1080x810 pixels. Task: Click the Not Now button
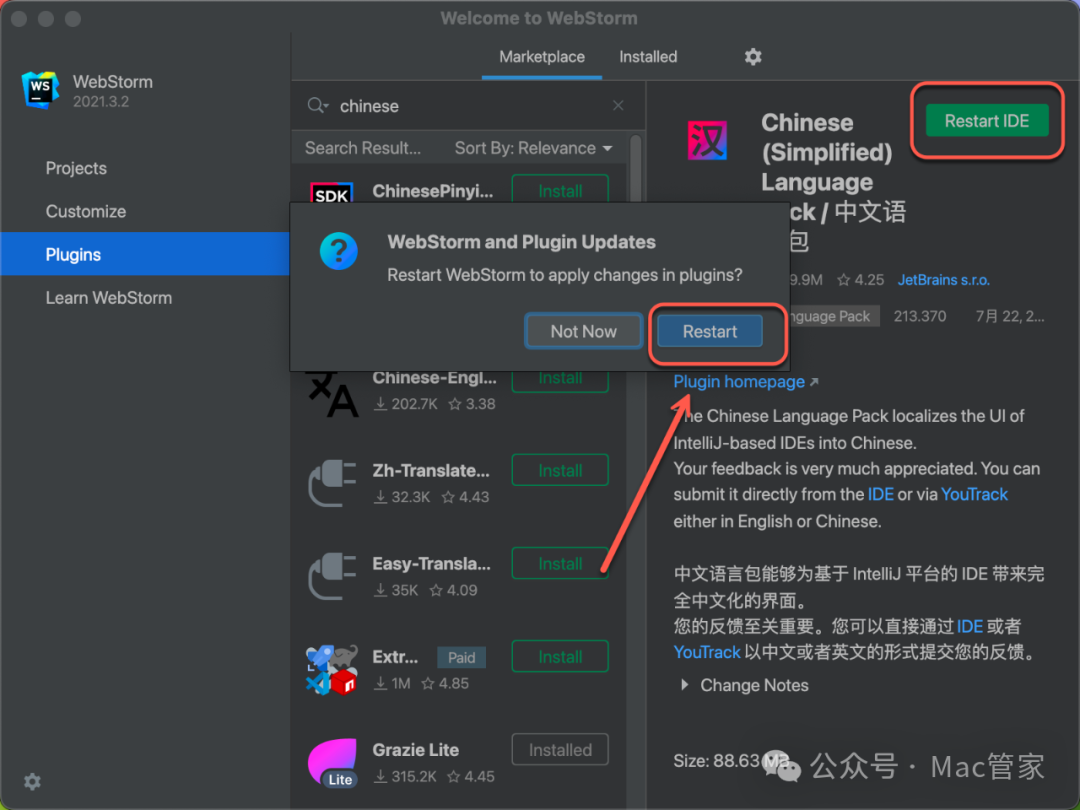click(x=583, y=332)
